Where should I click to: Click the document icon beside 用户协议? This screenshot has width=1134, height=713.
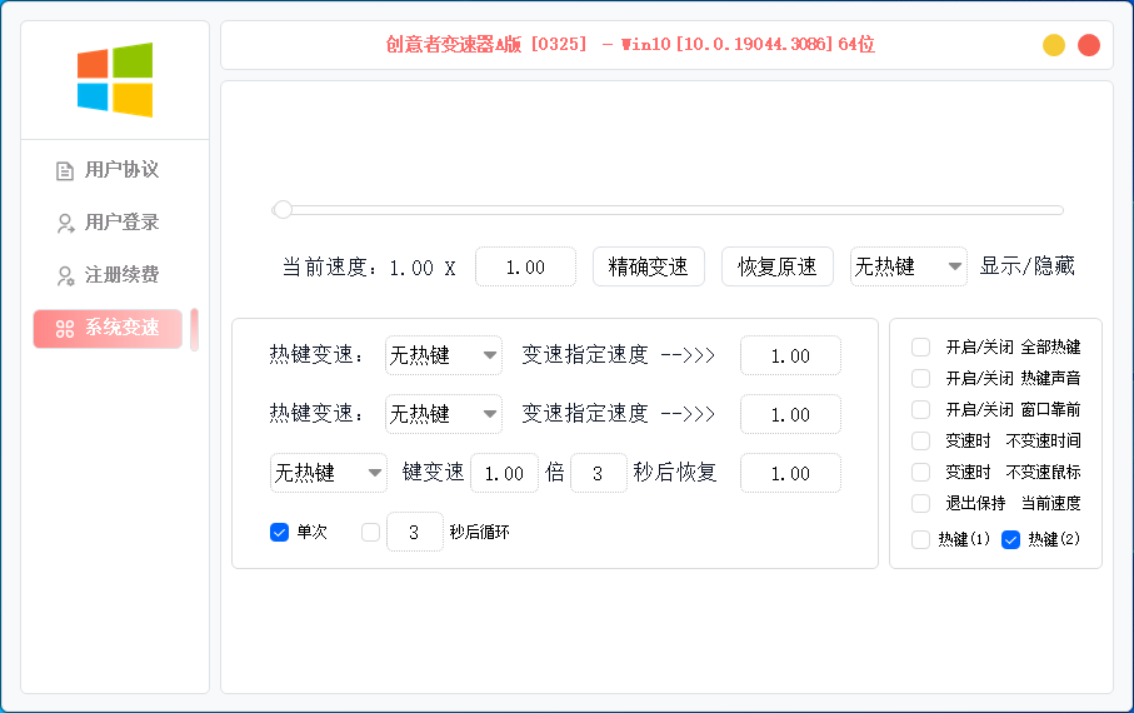[65, 171]
